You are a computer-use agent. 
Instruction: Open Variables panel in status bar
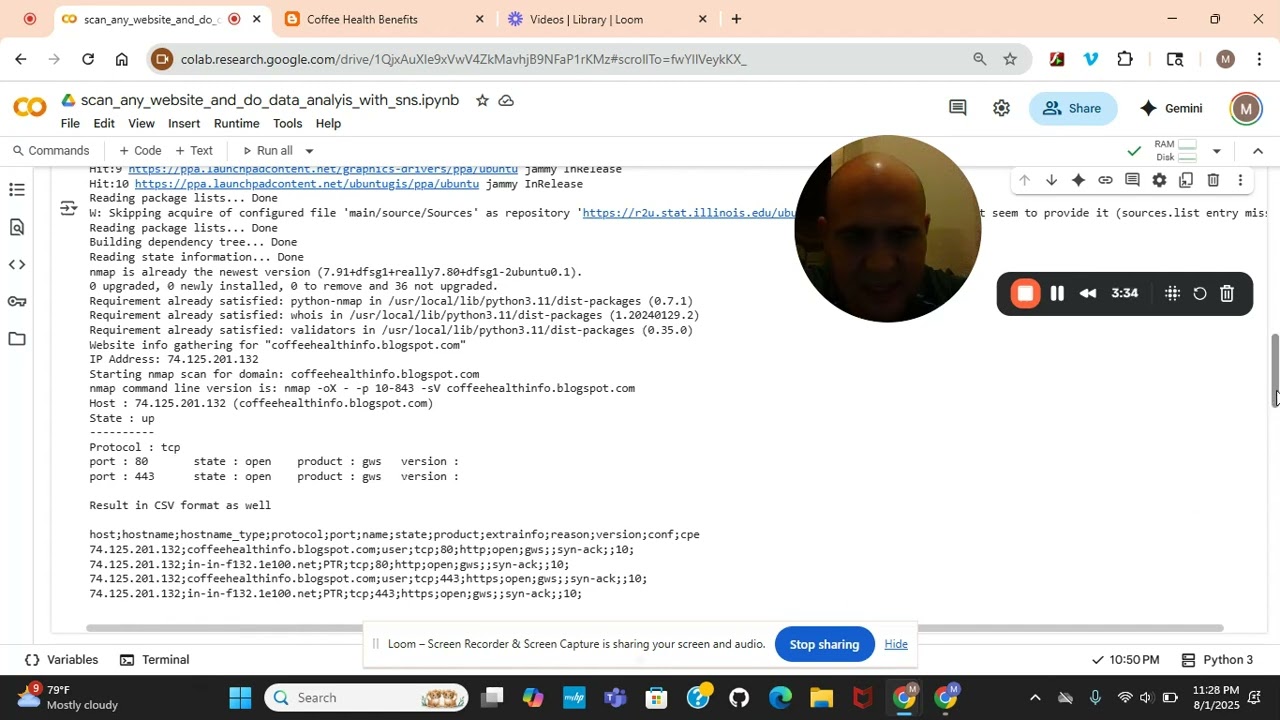[x=61, y=660]
